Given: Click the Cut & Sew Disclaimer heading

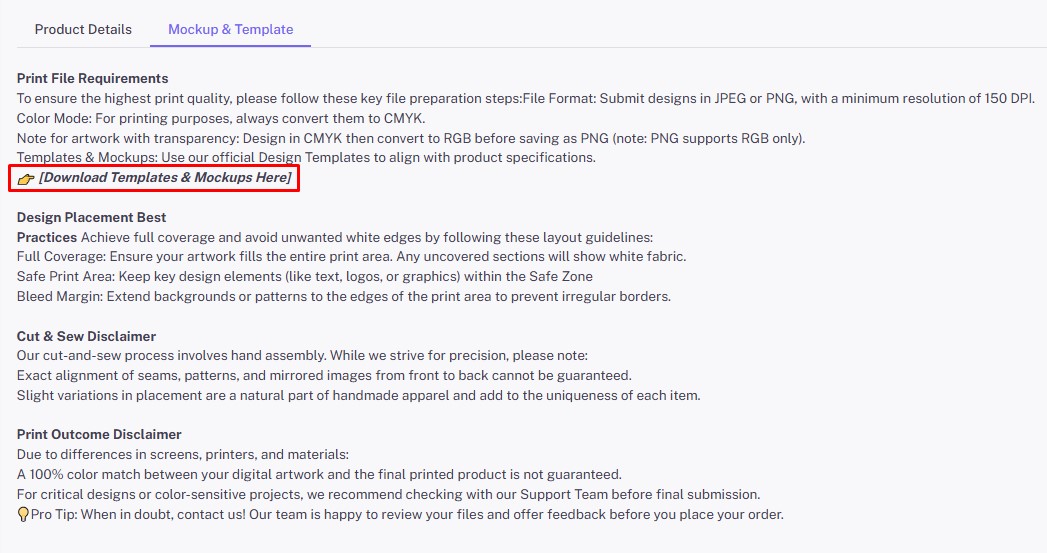Looking at the screenshot, I should tap(86, 337).
